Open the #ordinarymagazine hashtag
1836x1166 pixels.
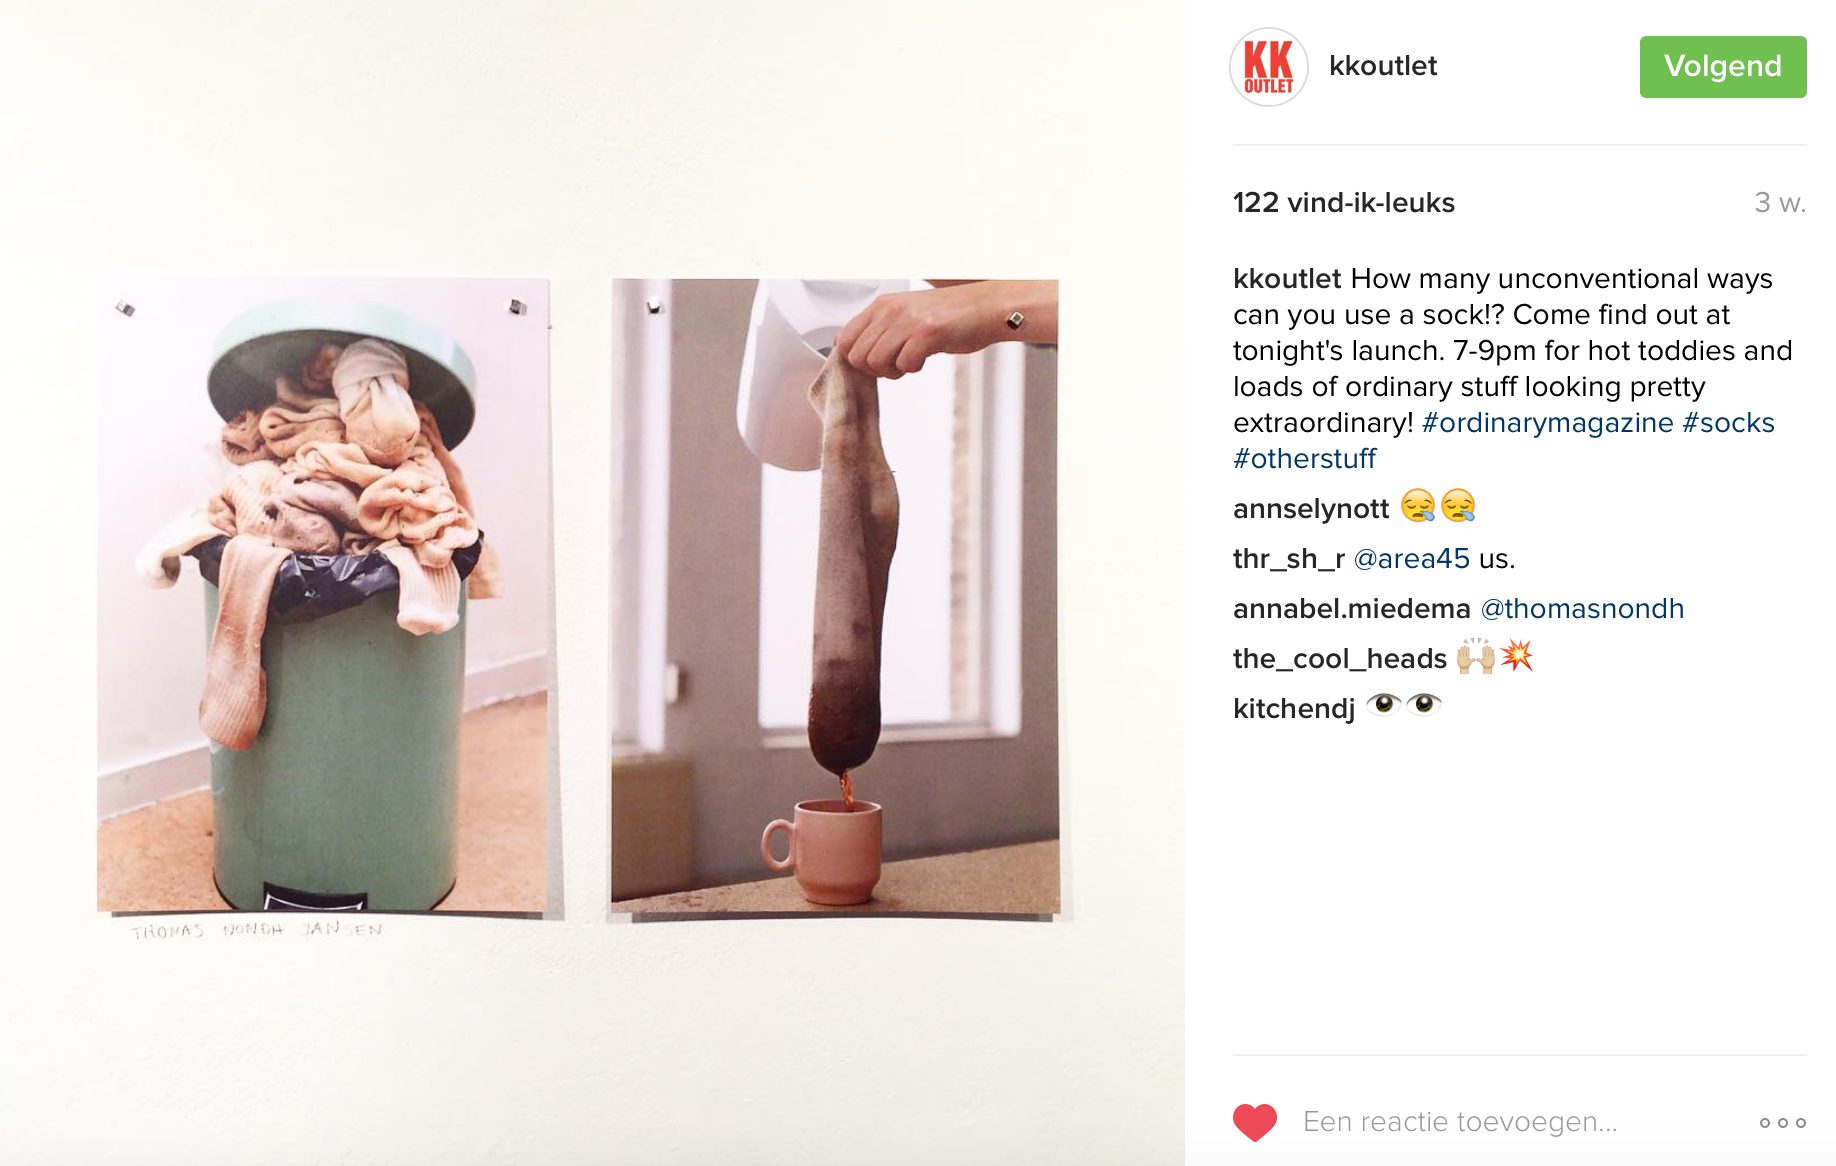tap(1547, 423)
